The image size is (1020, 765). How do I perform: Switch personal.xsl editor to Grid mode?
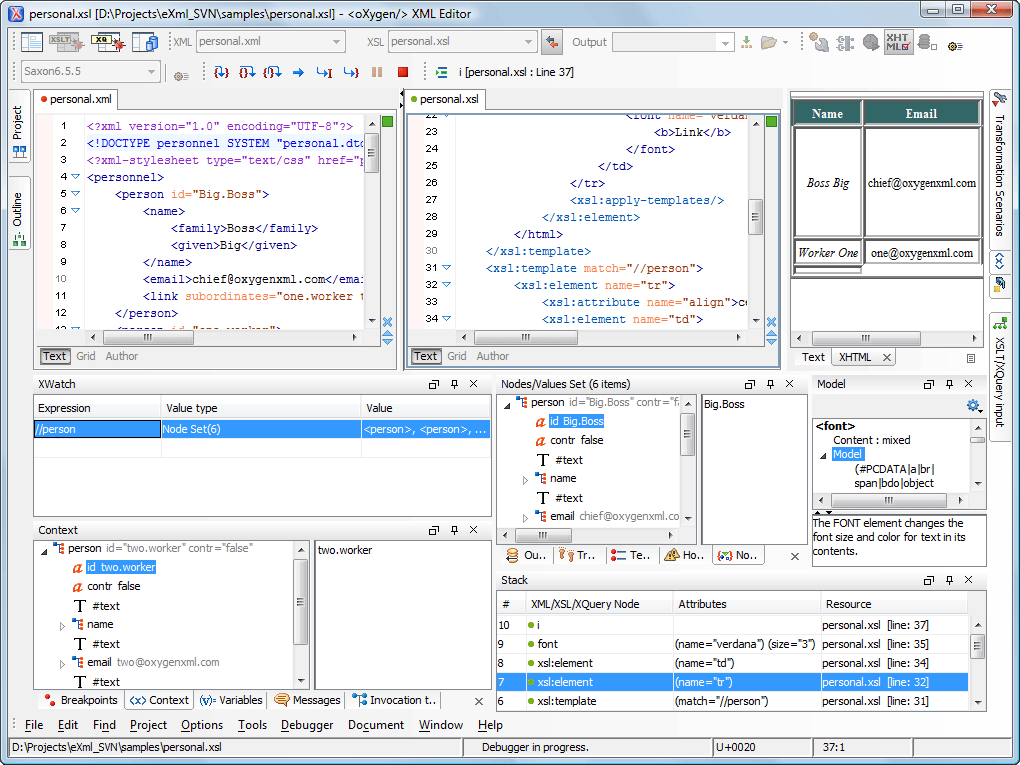pyautogui.click(x=456, y=356)
